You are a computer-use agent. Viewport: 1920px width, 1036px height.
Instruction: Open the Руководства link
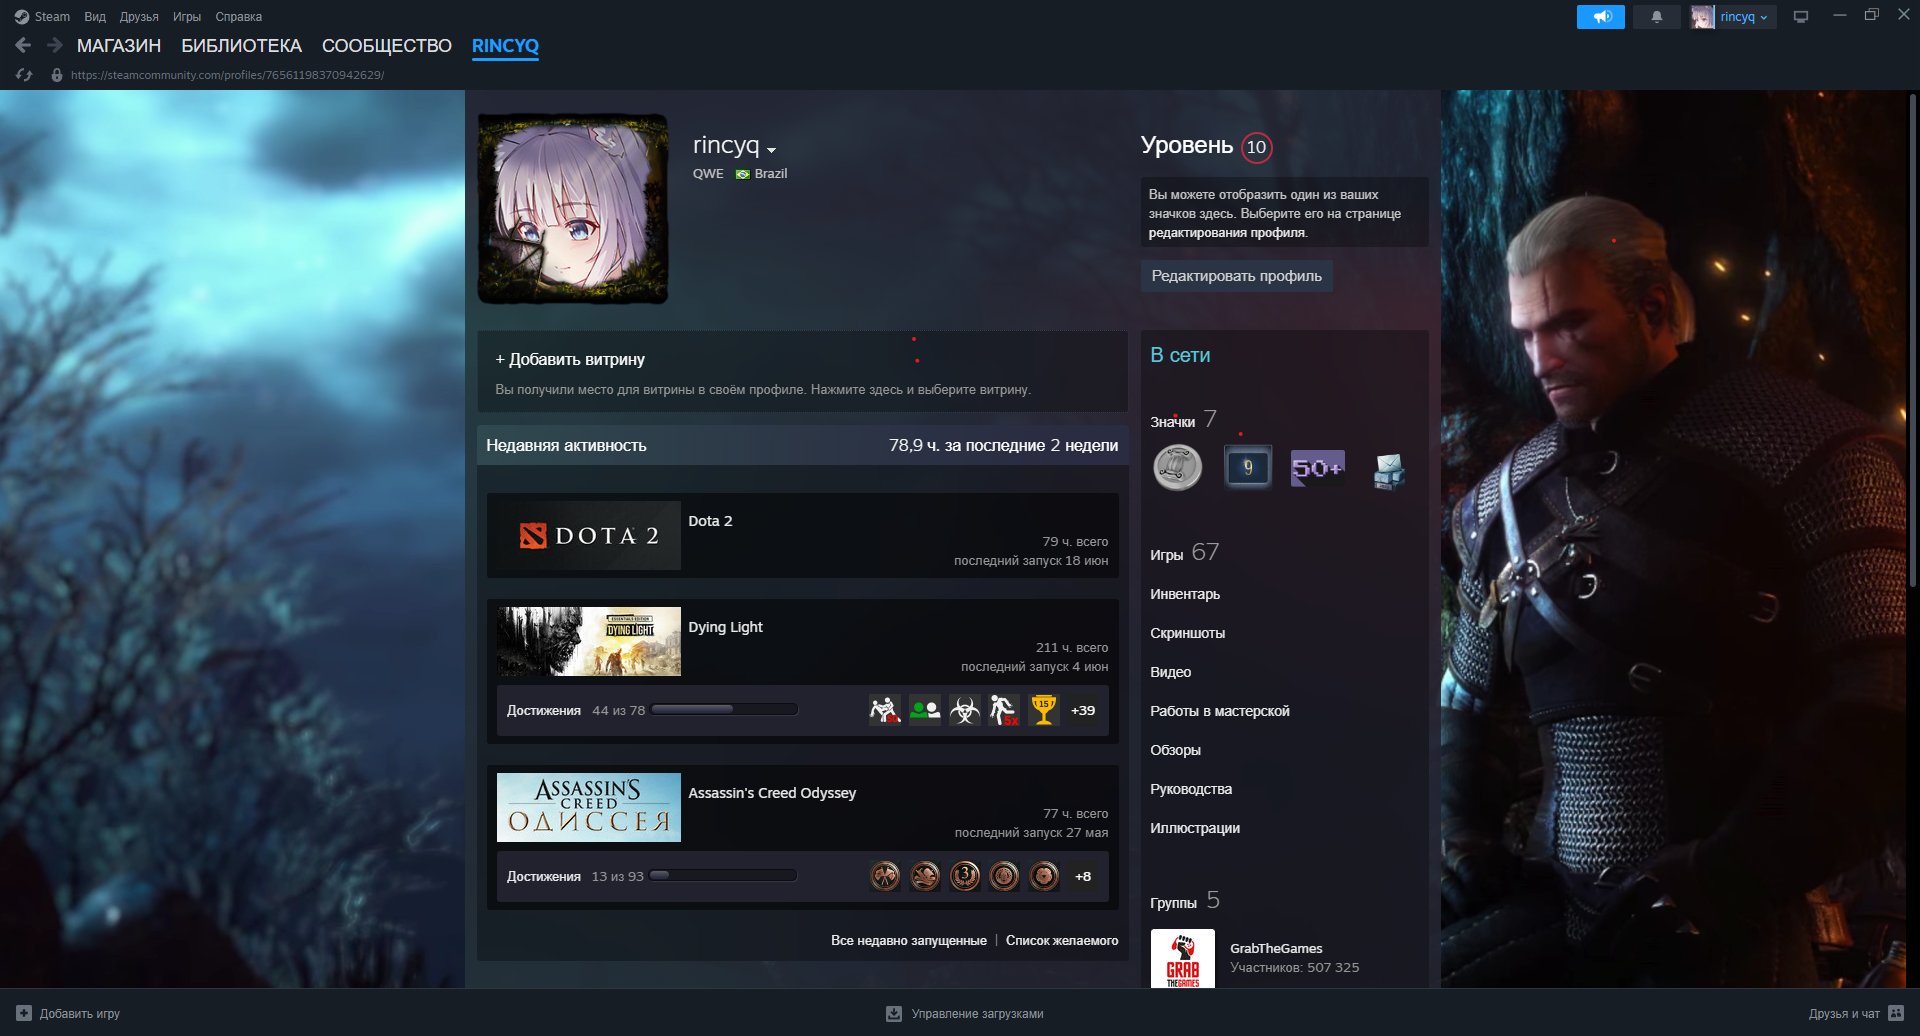point(1191,789)
